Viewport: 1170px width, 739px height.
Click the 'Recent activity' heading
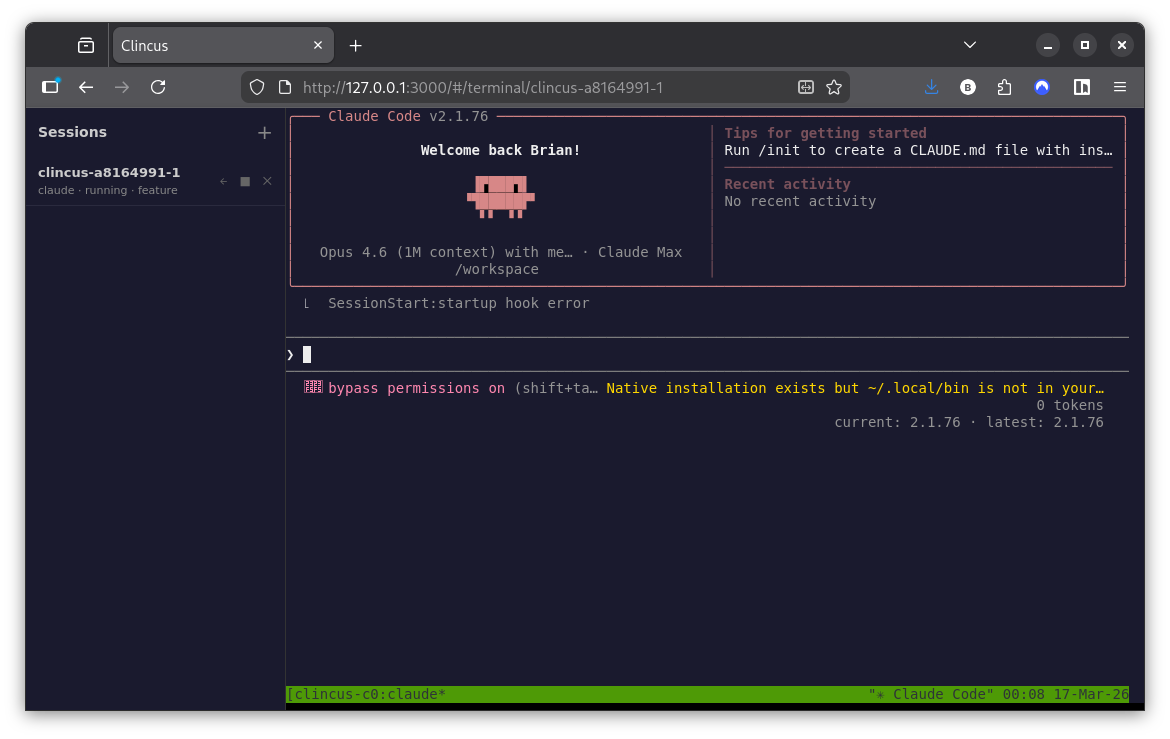click(x=787, y=184)
